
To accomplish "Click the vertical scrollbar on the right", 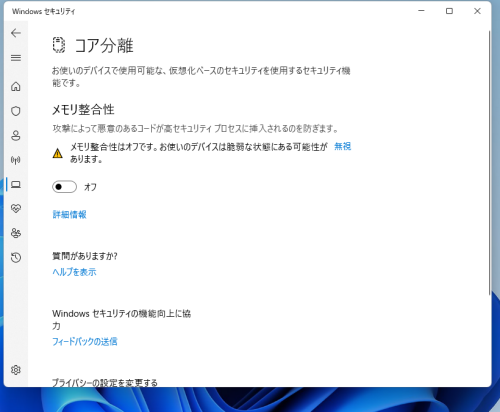I will pyautogui.click(x=489, y=163).
